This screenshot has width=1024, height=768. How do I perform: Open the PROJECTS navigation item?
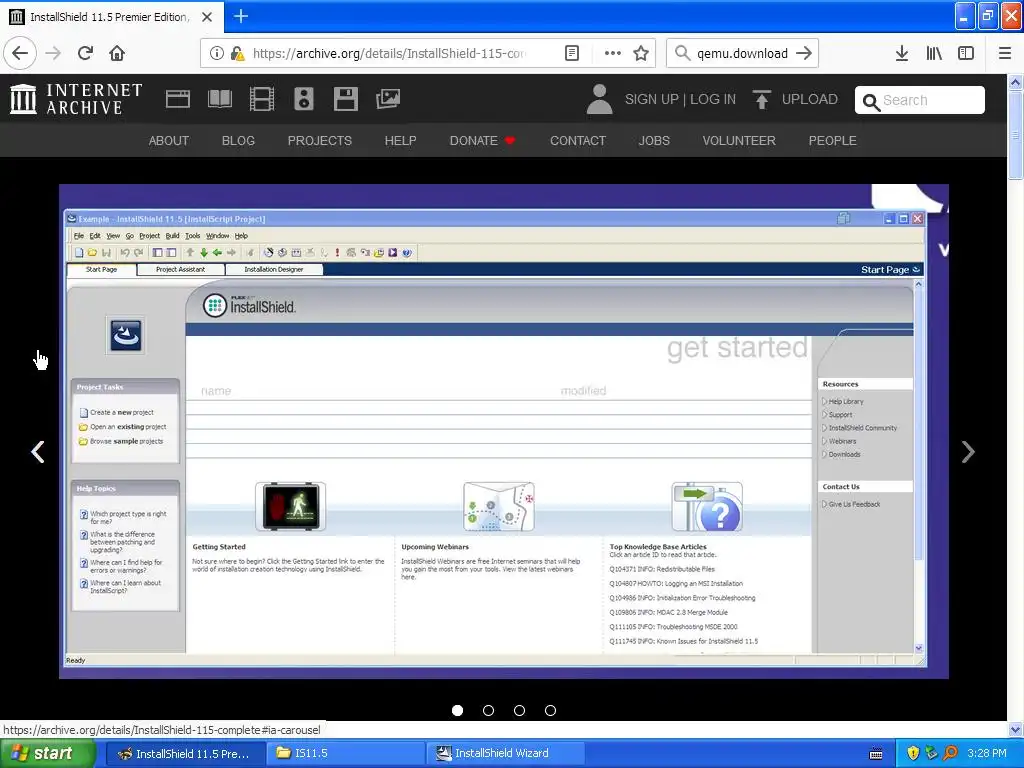click(319, 140)
